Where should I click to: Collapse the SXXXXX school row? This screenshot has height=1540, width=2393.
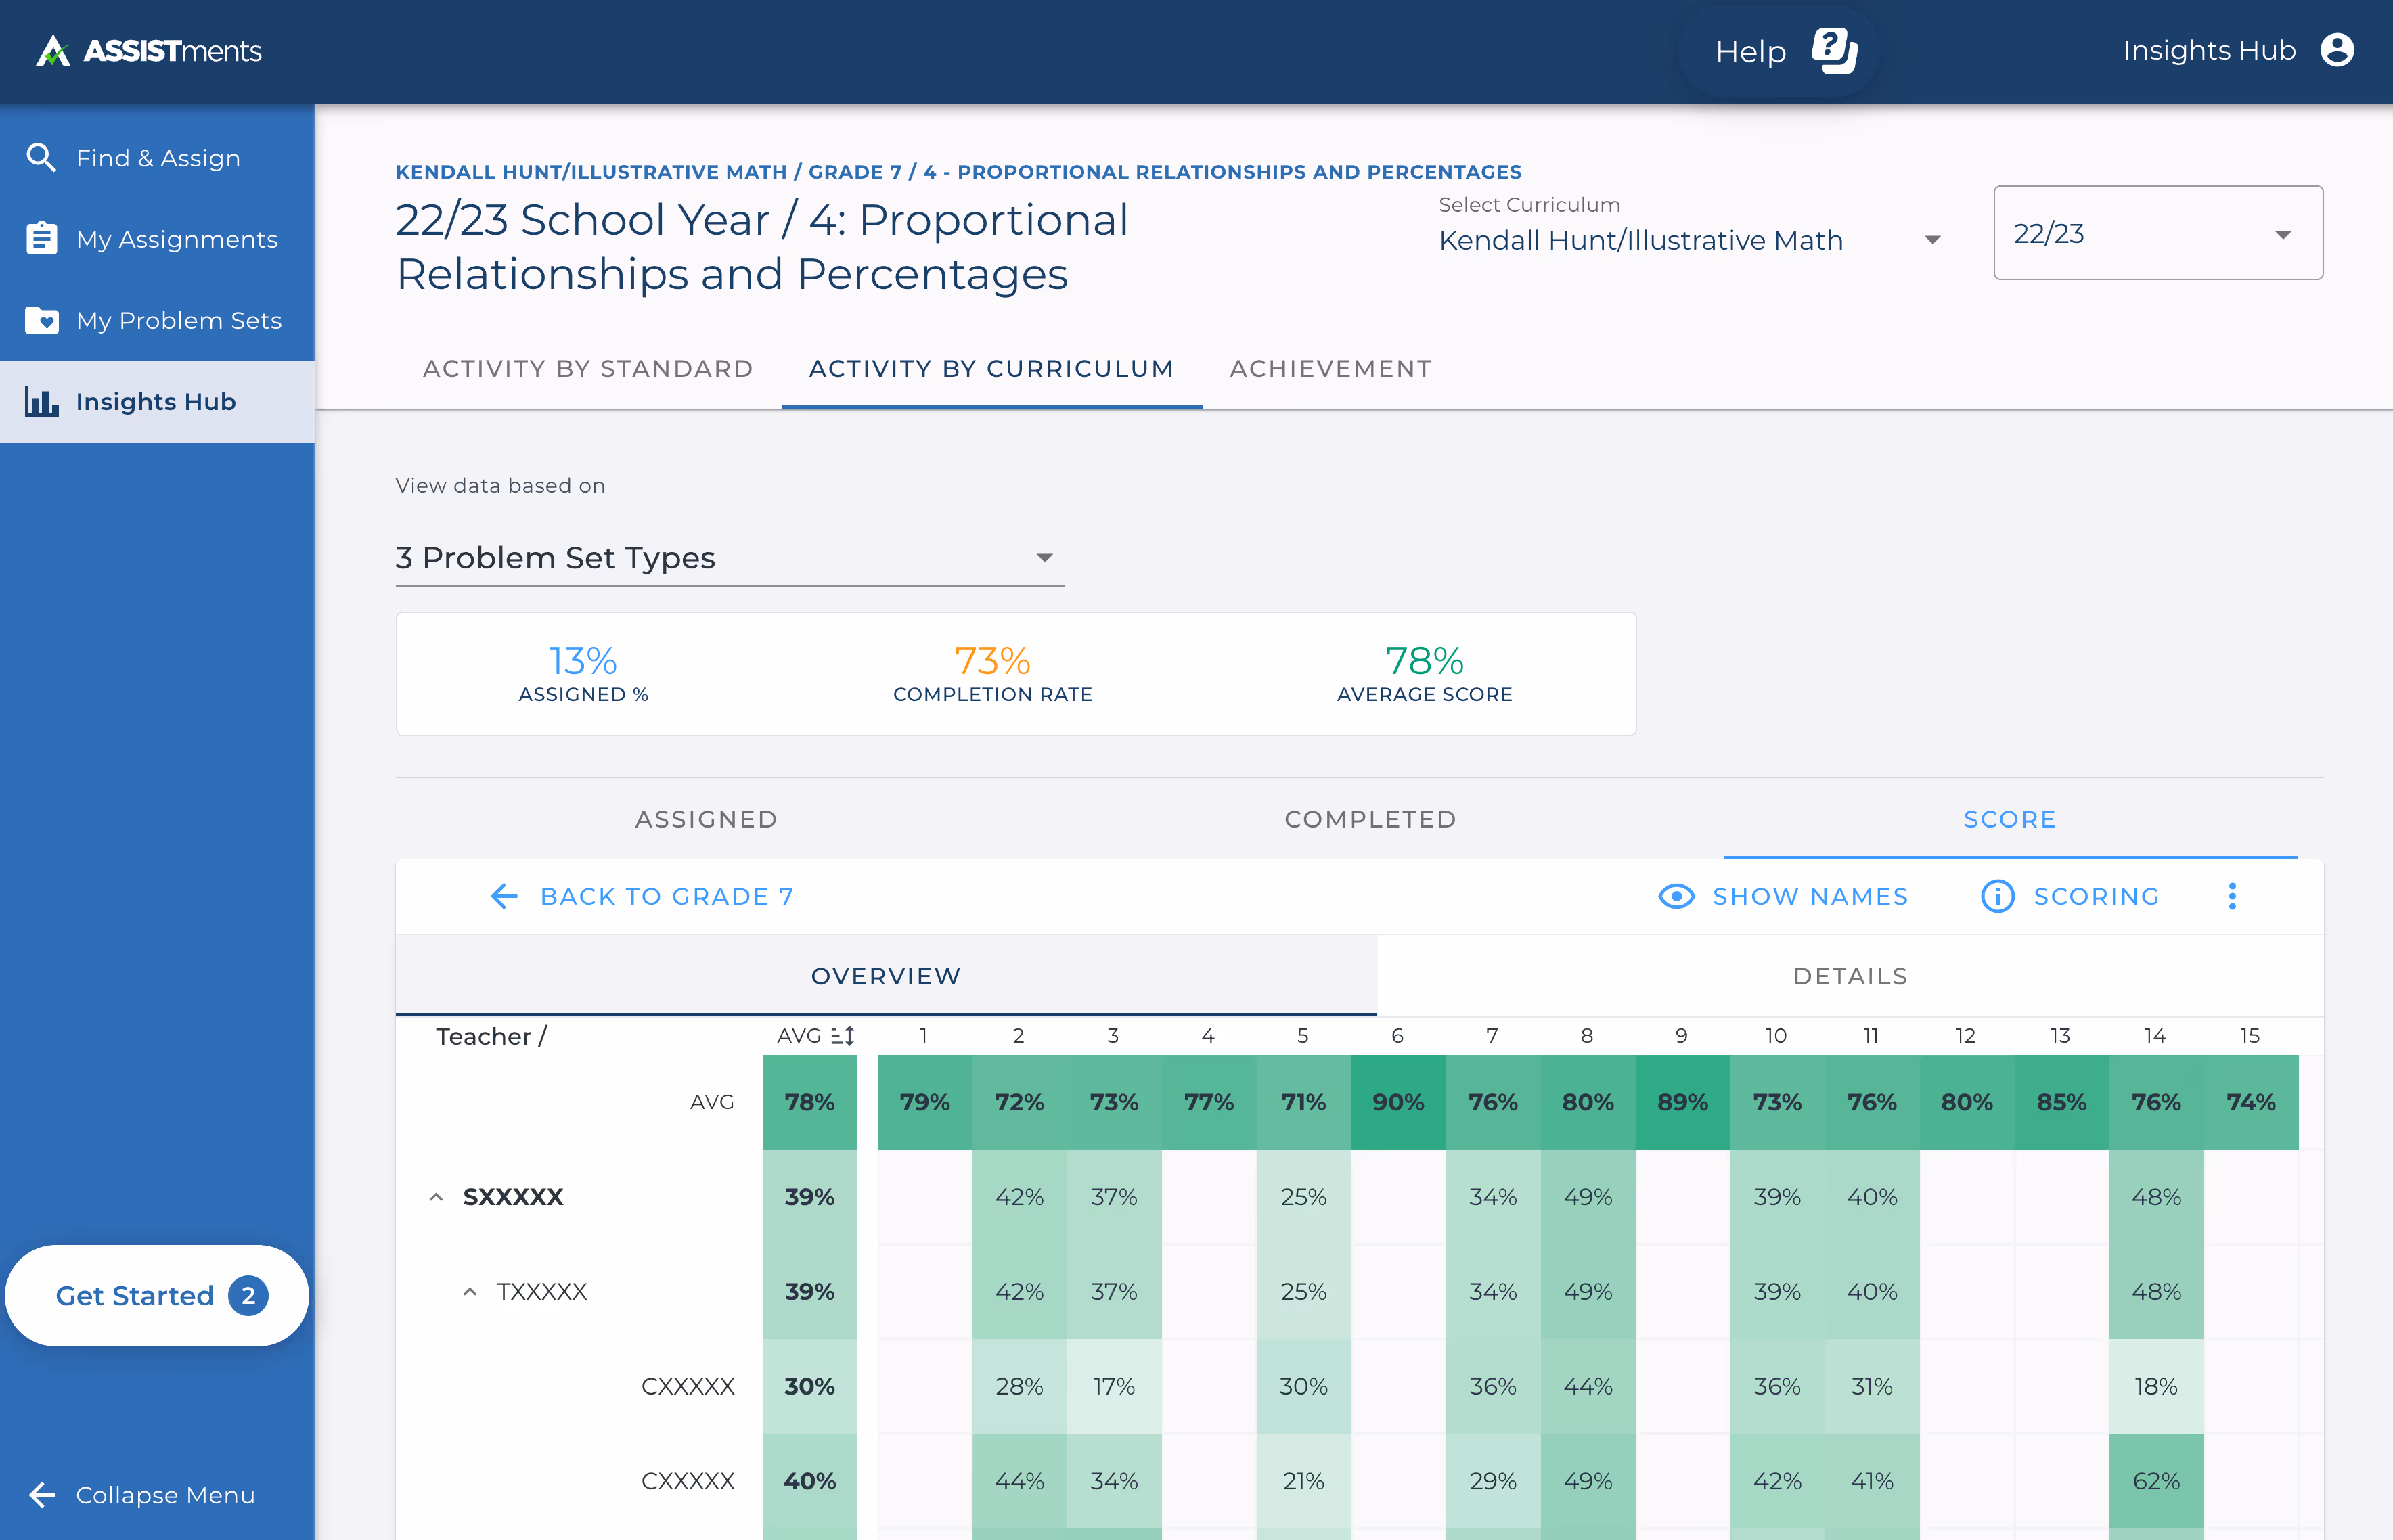(x=436, y=1197)
